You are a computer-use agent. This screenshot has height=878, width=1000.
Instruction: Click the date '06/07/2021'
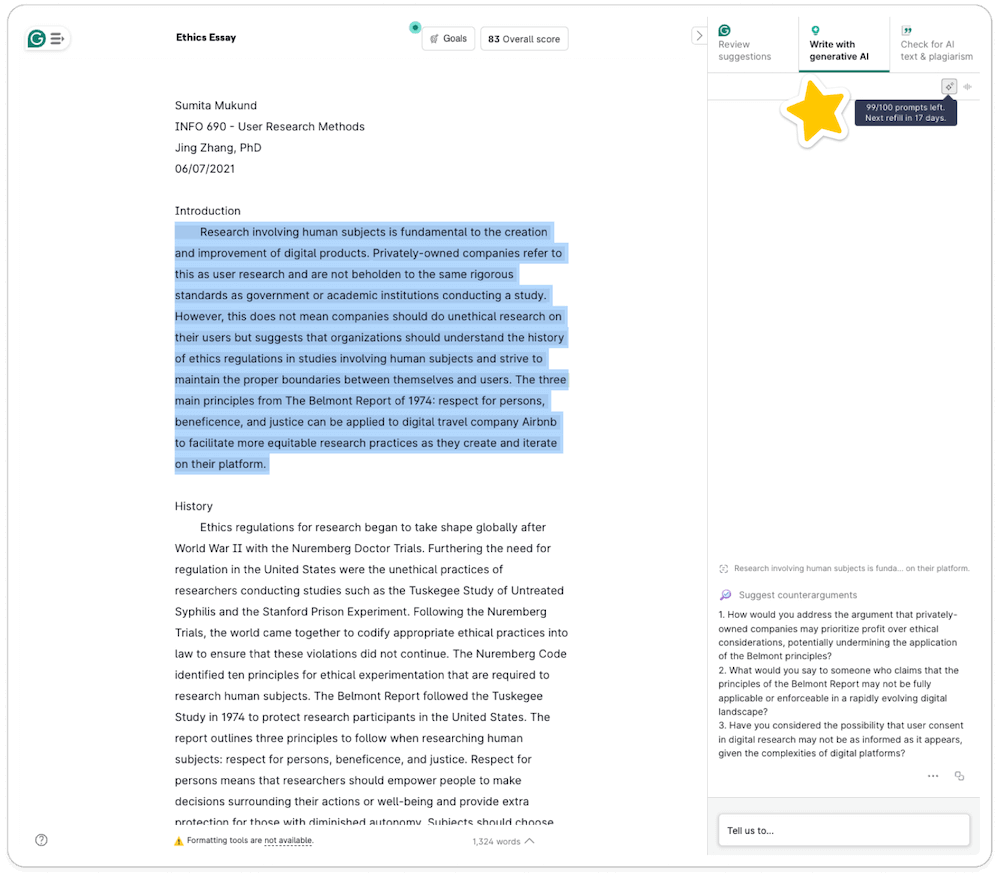click(x=205, y=169)
